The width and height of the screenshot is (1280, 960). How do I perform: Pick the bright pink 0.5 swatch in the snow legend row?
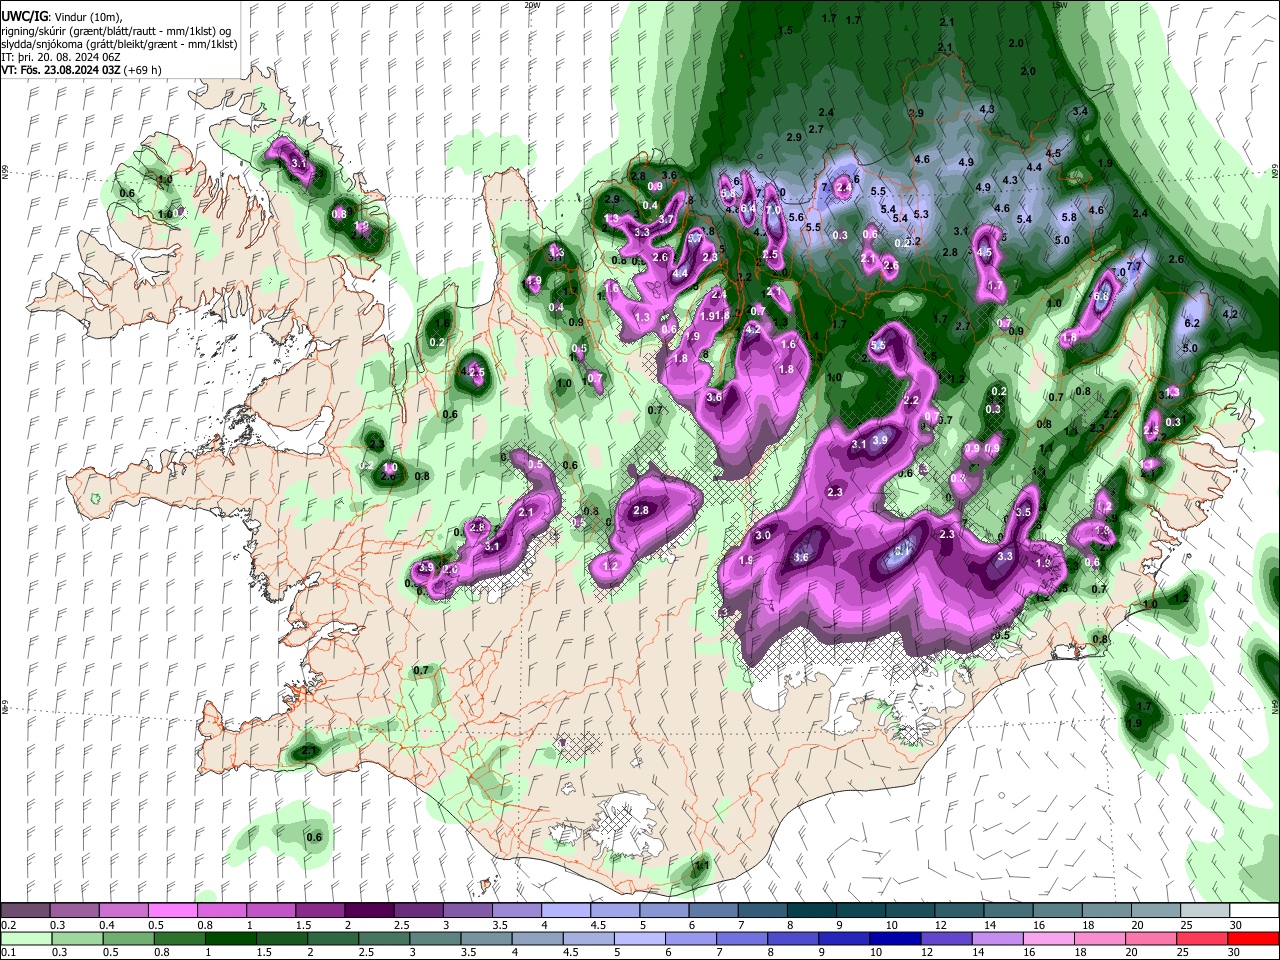(172, 911)
